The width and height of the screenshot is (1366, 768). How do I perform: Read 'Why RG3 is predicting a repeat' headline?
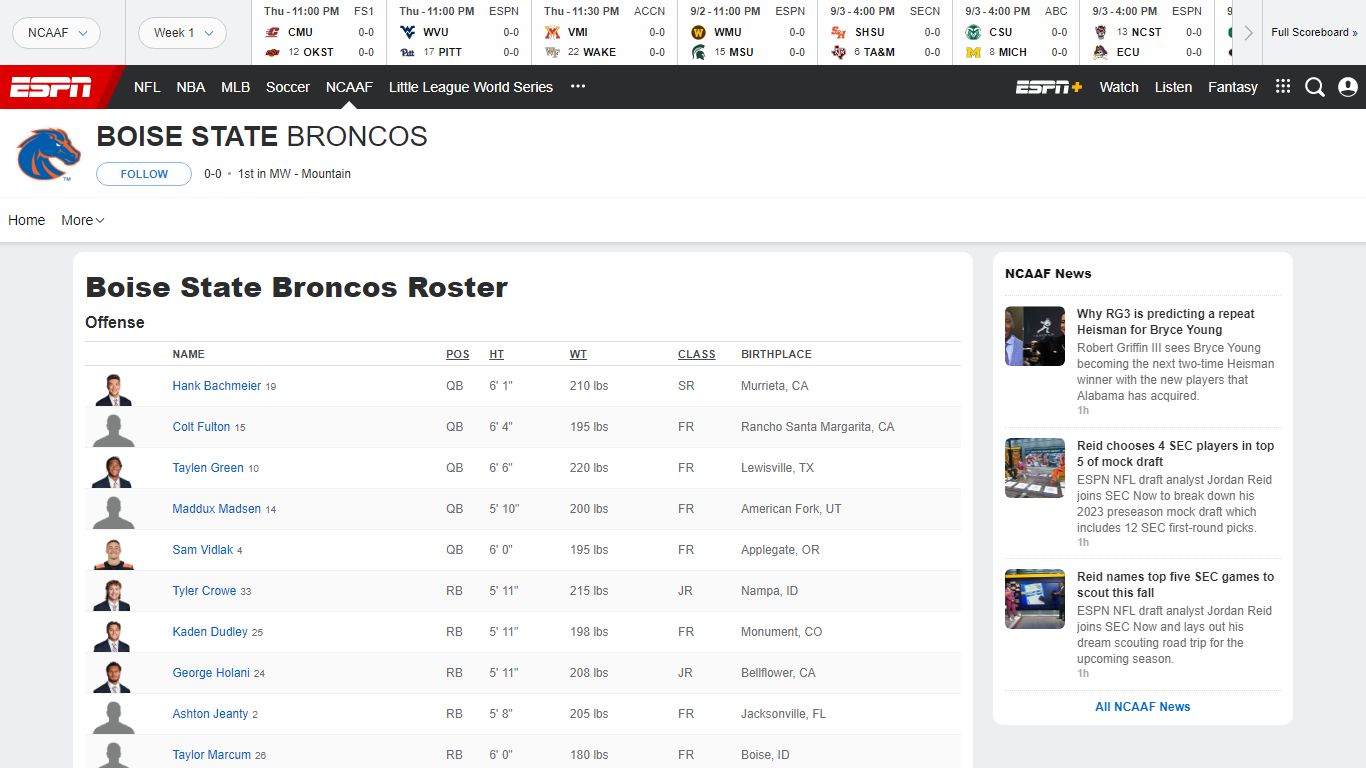(1165, 322)
